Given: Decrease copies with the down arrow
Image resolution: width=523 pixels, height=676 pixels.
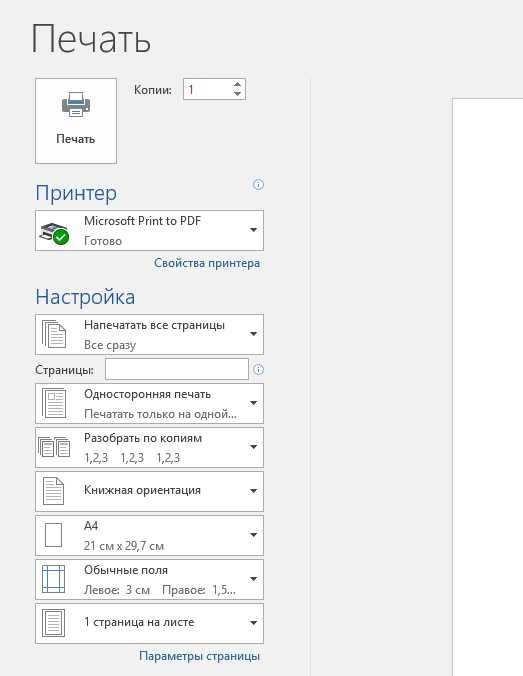Looking at the screenshot, I should tap(237, 94).
